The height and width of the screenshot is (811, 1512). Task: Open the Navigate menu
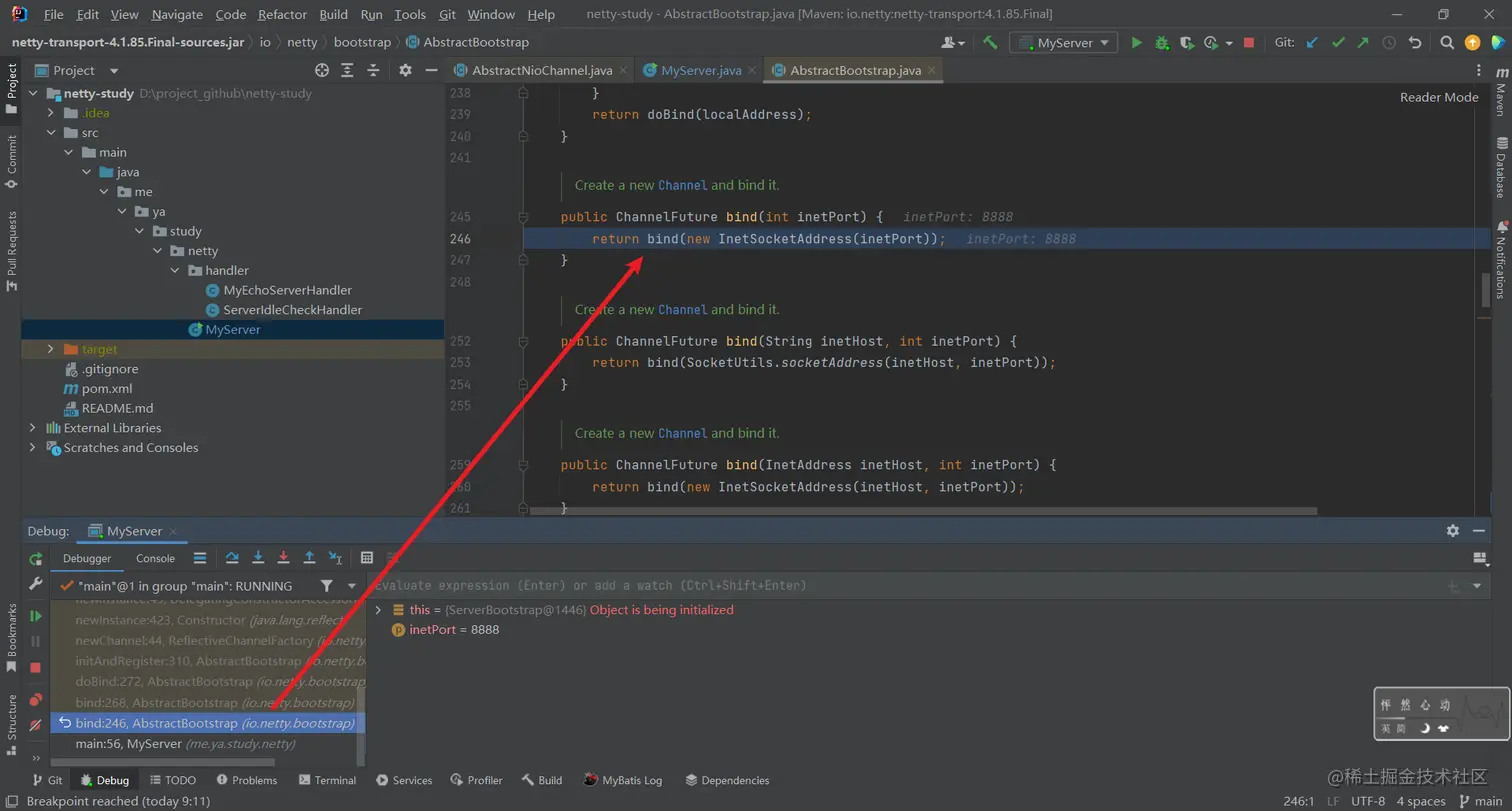(177, 15)
